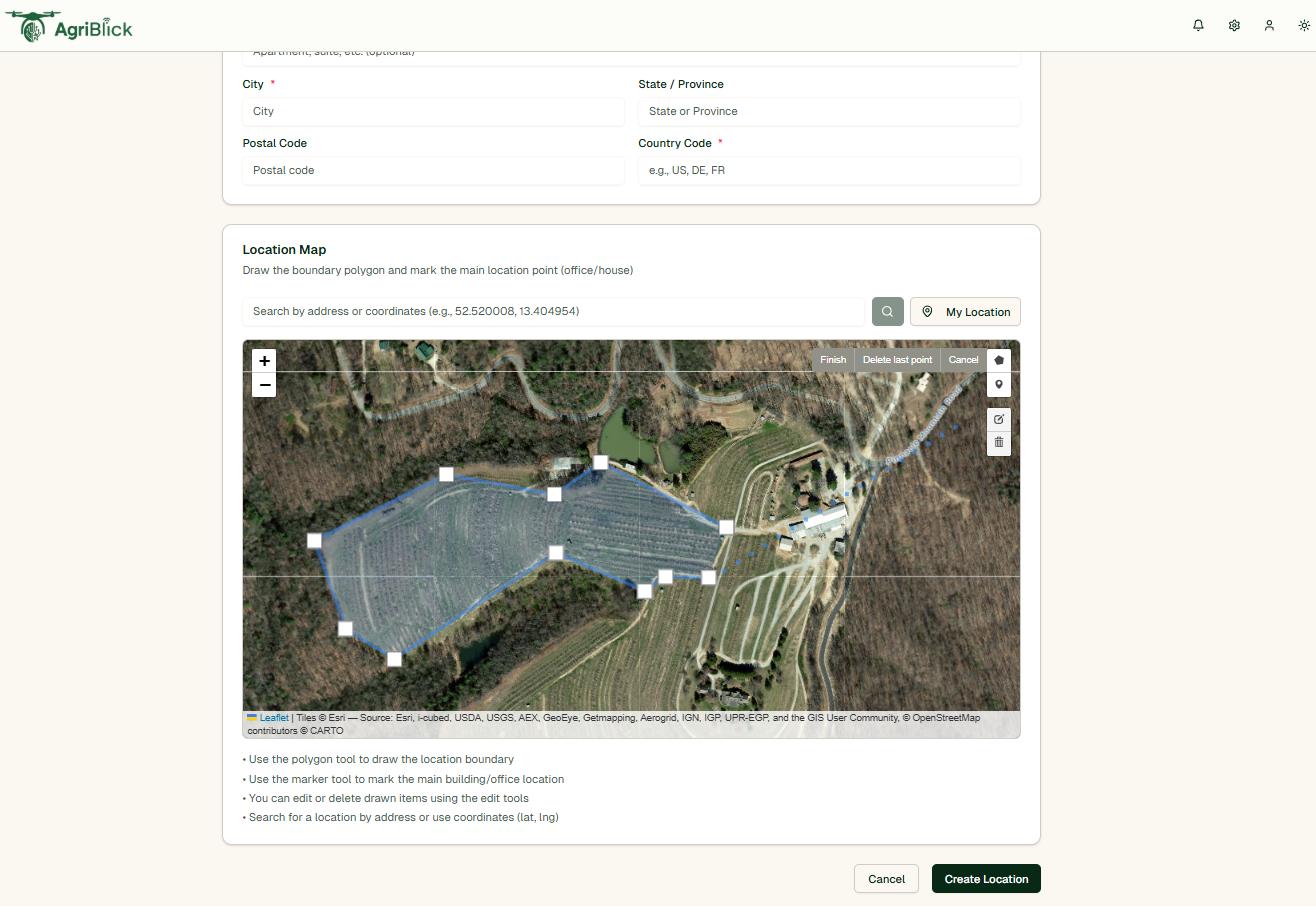Click the Create Location button
Viewport: 1316px width, 906px height.
point(985,878)
